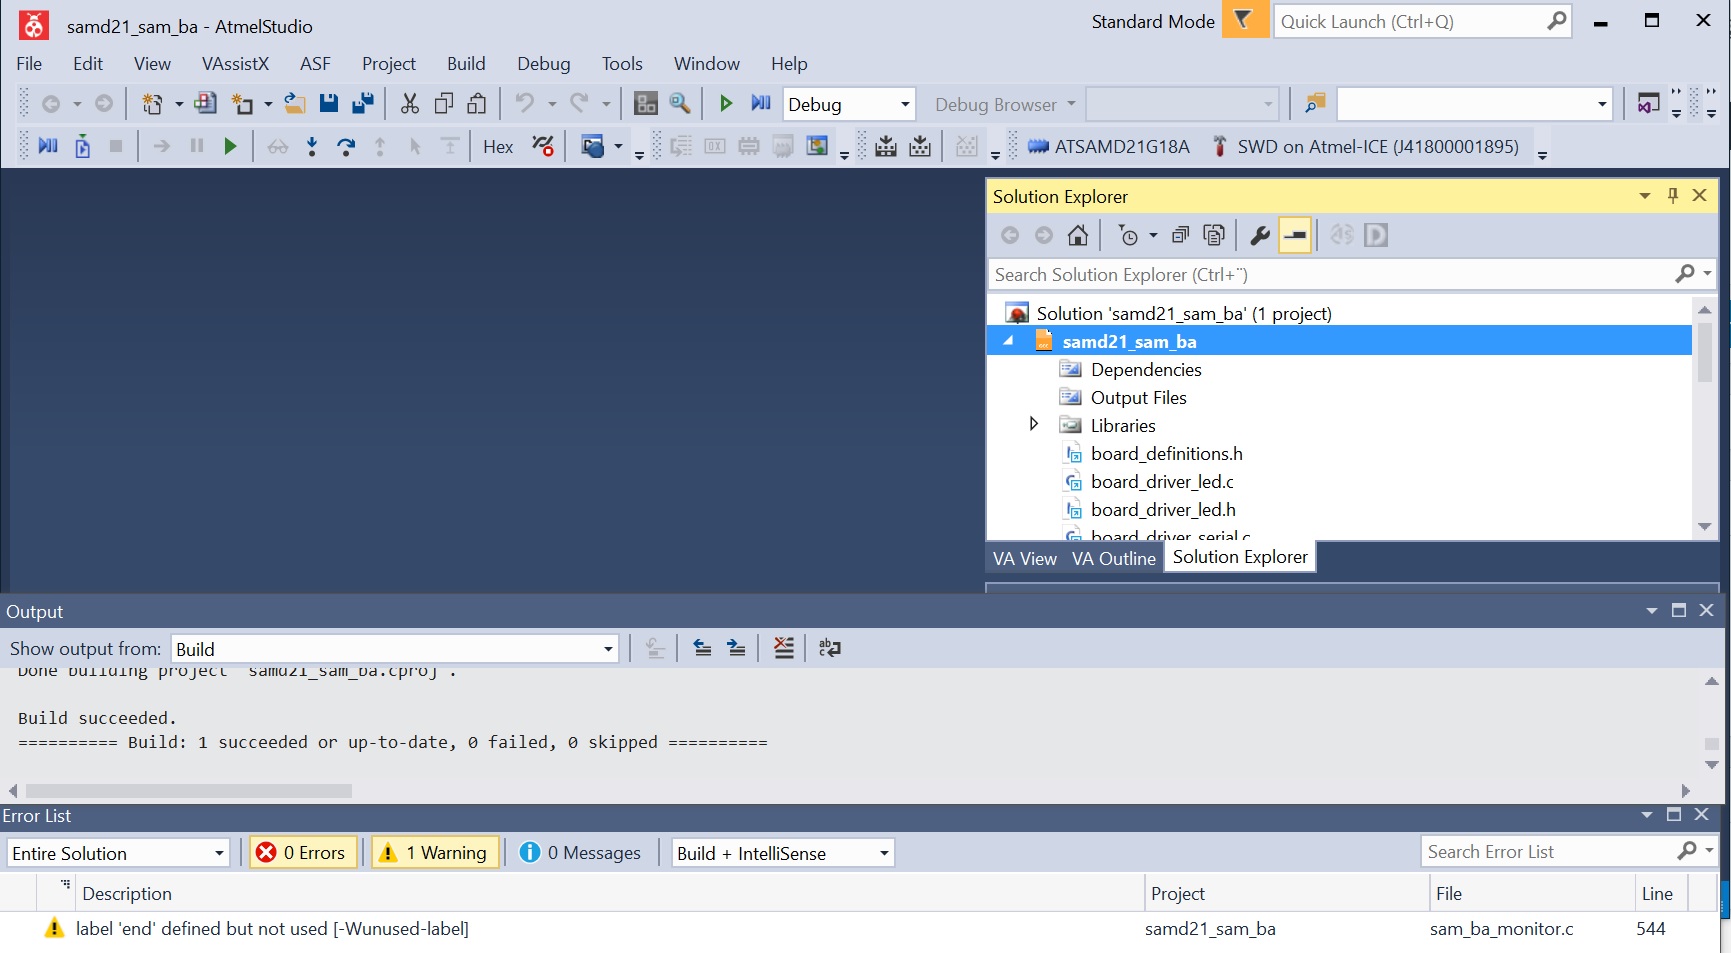Select the unused-label warning row
Viewport: 1731px width, 953px height.
860,928
